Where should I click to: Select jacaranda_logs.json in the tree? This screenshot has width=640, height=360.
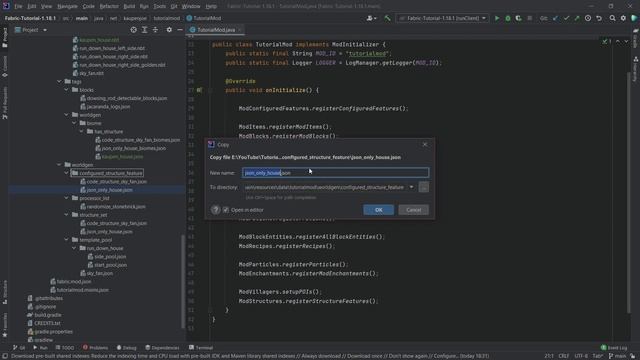point(105,107)
